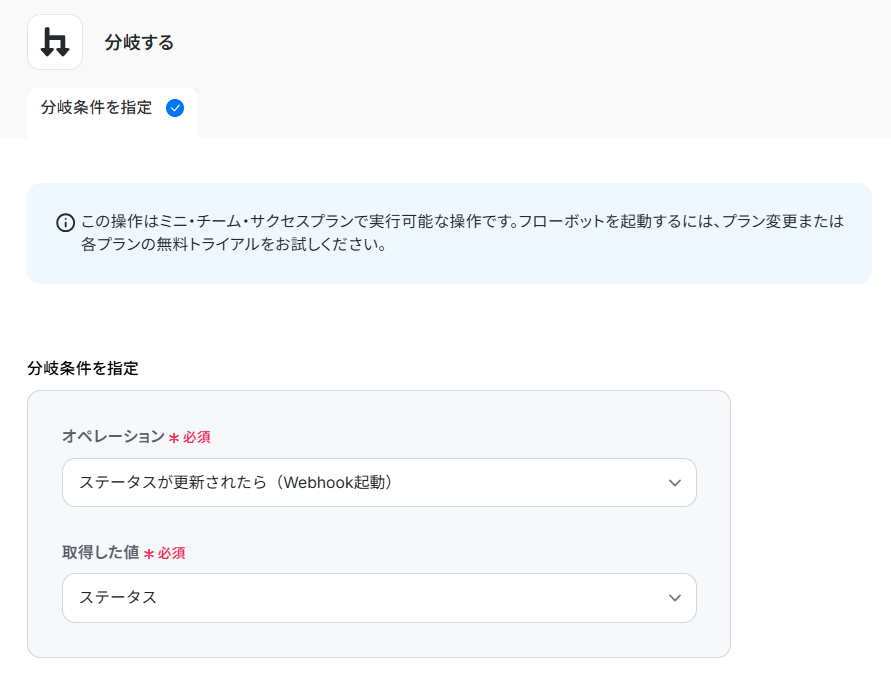Click the red asterisk beside 取得した値
Image resolution: width=891 pixels, height=682 pixels.
pyautogui.click(x=149, y=554)
